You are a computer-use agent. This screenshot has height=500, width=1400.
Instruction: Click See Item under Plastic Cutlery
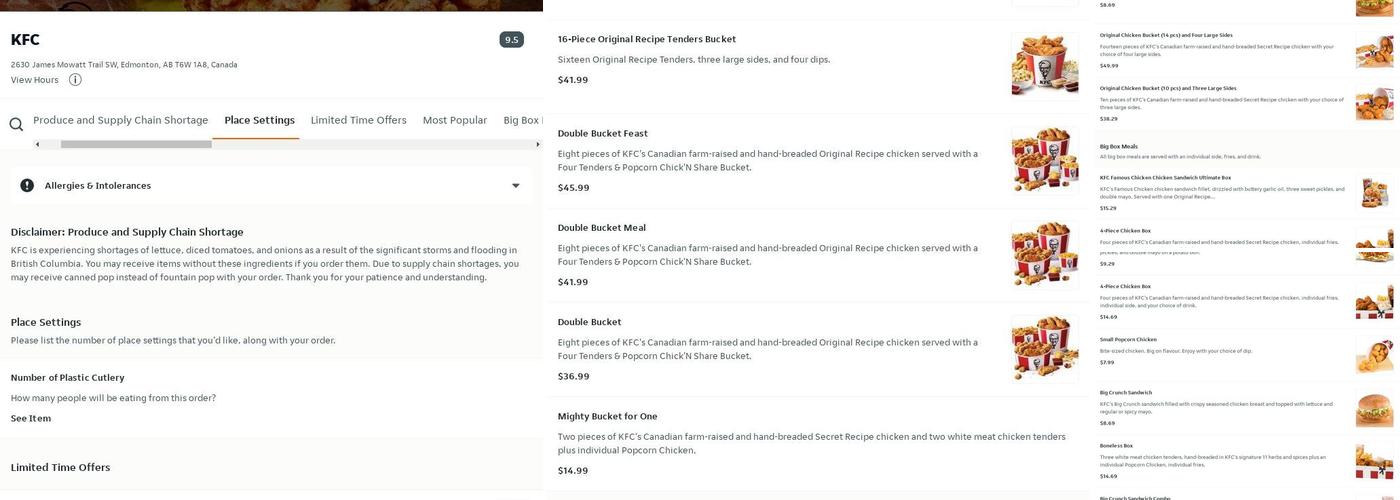pyautogui.click(x=31, y=418)
